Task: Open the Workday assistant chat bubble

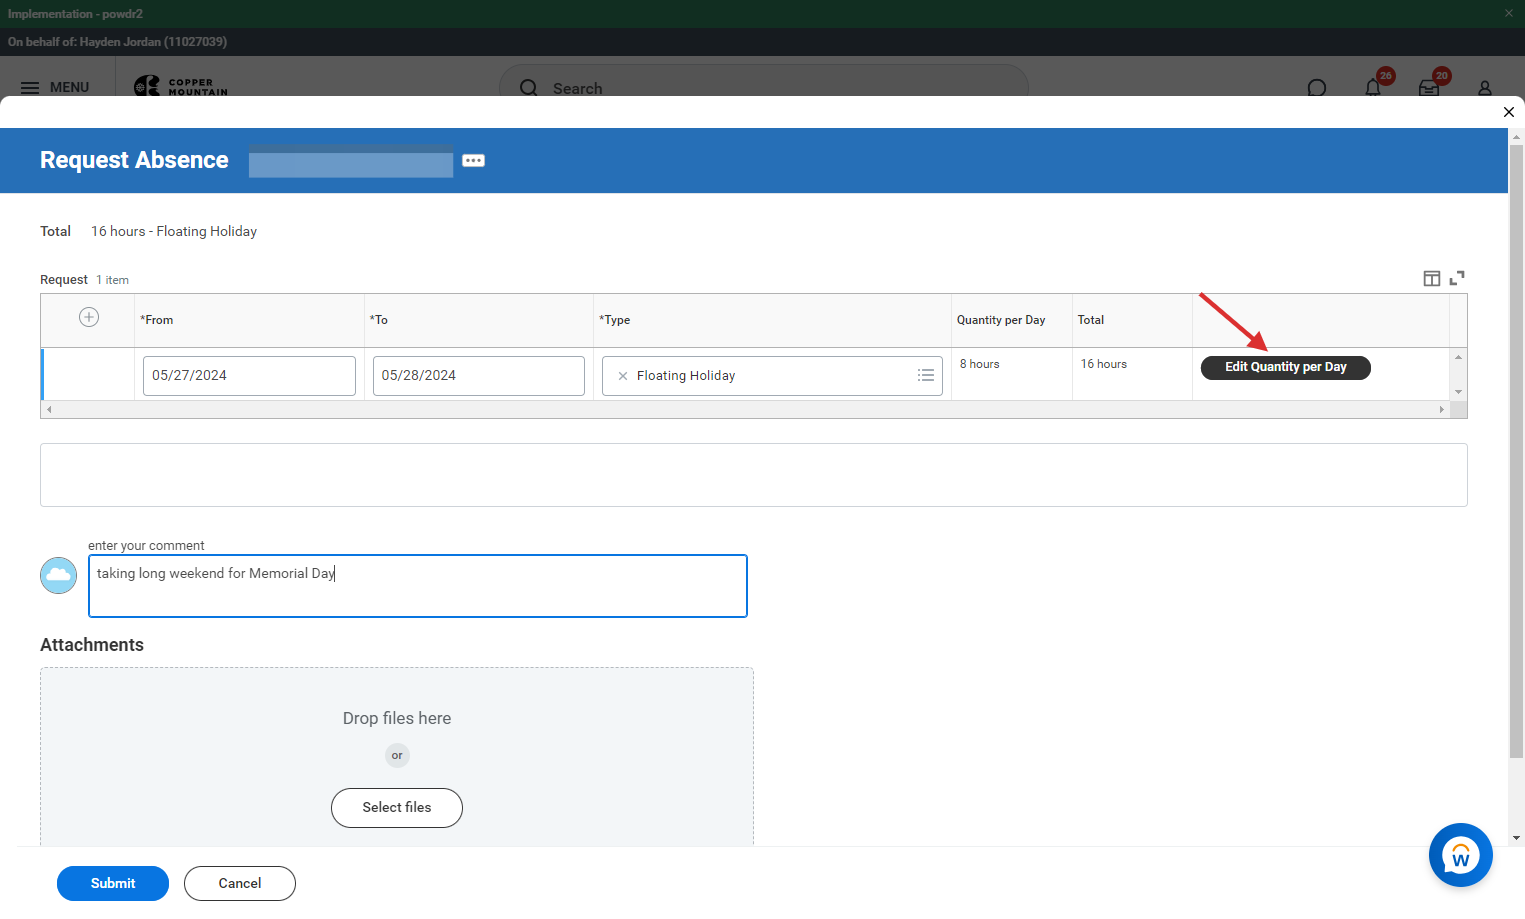Action: [x=1461, y=855]
